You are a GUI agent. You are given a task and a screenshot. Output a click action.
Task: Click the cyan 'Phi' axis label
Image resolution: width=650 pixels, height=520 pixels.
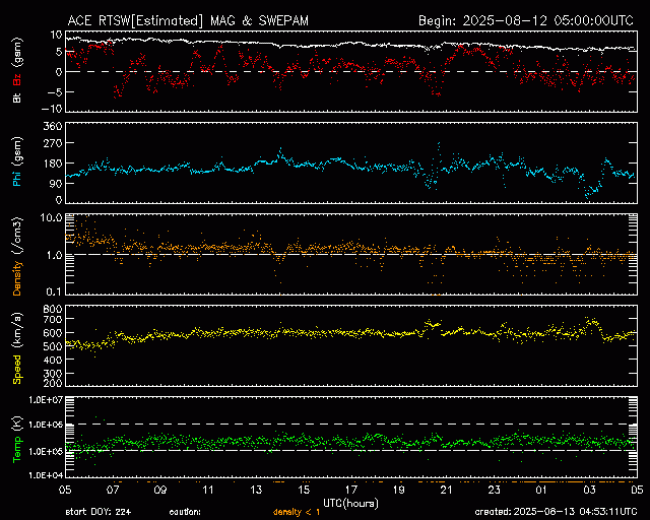click(x=17, y=177)
